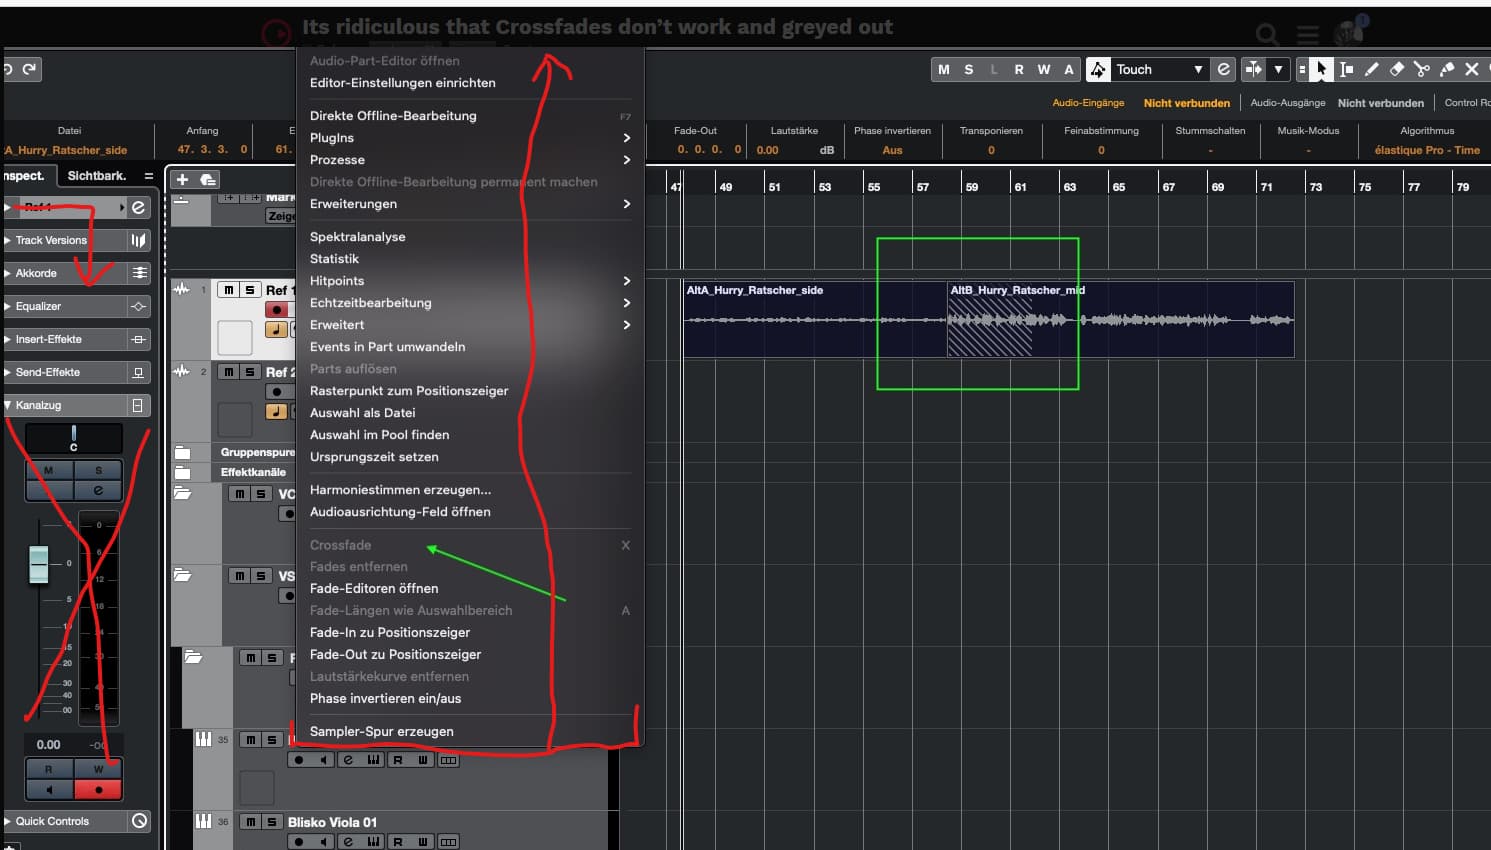Click the Akkorde section icon

point(139,273)
